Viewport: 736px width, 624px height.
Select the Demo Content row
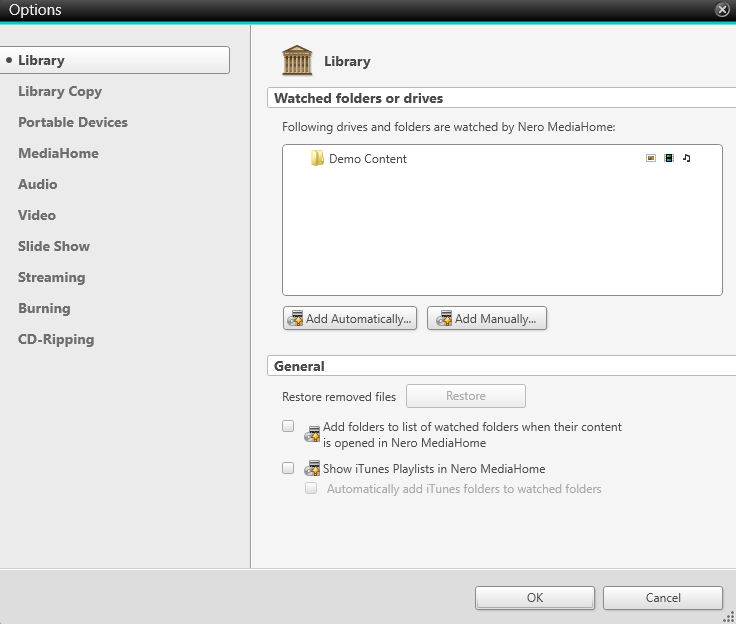[502, 159]
